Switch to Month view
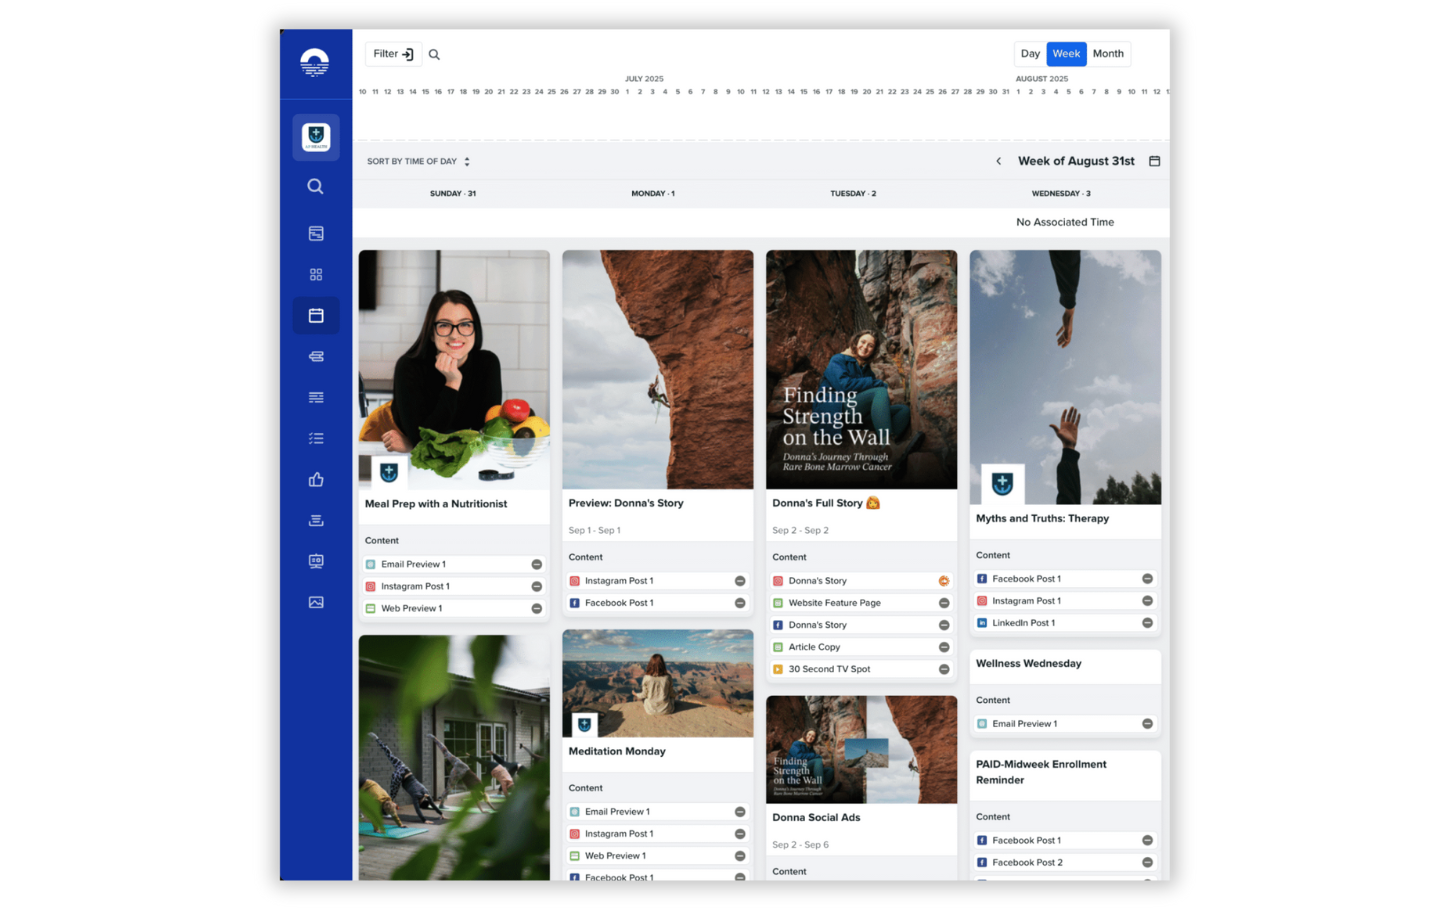 tap(1107, 54)
